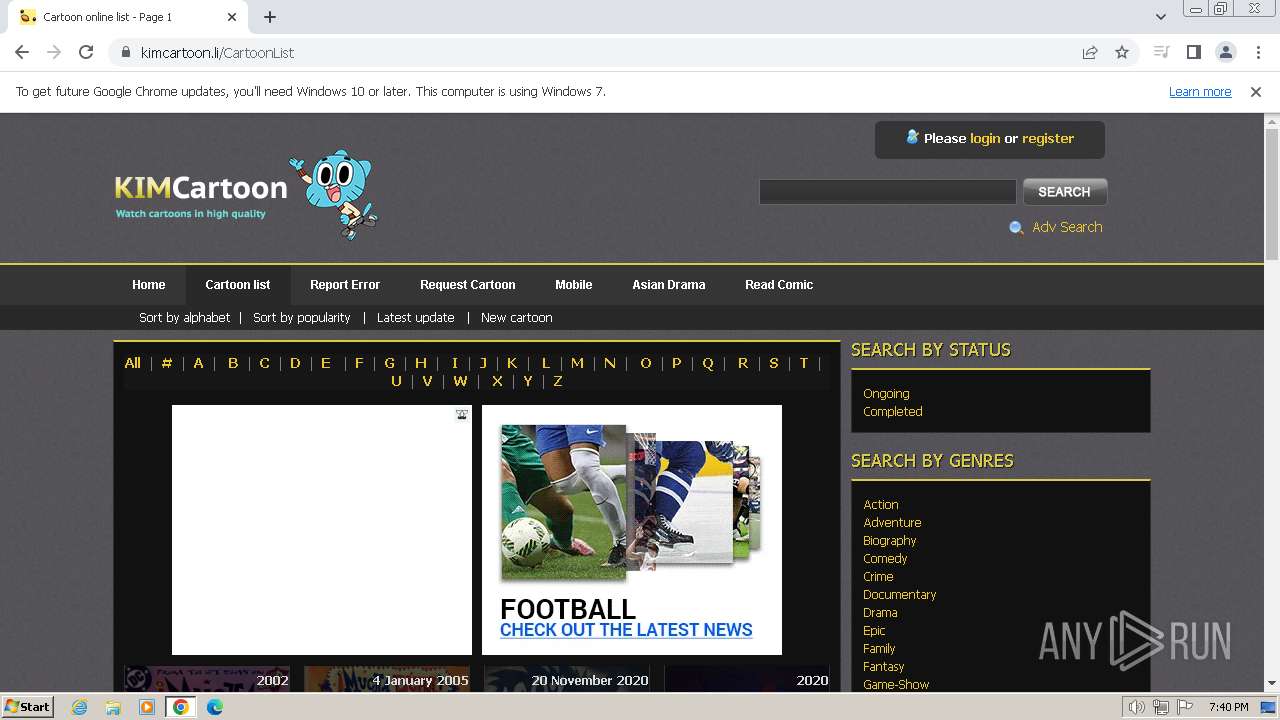Click the register link

click(x=1048, y=138)
